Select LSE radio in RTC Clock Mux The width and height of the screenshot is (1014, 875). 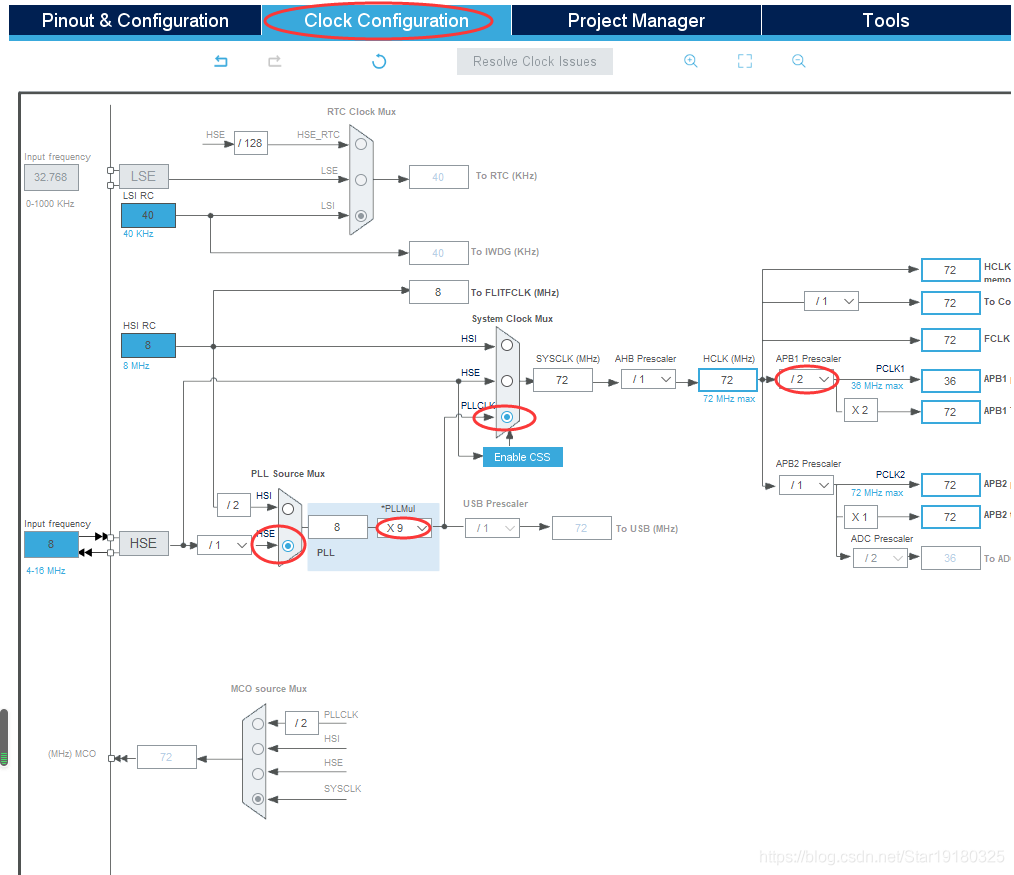click(361, 179)
